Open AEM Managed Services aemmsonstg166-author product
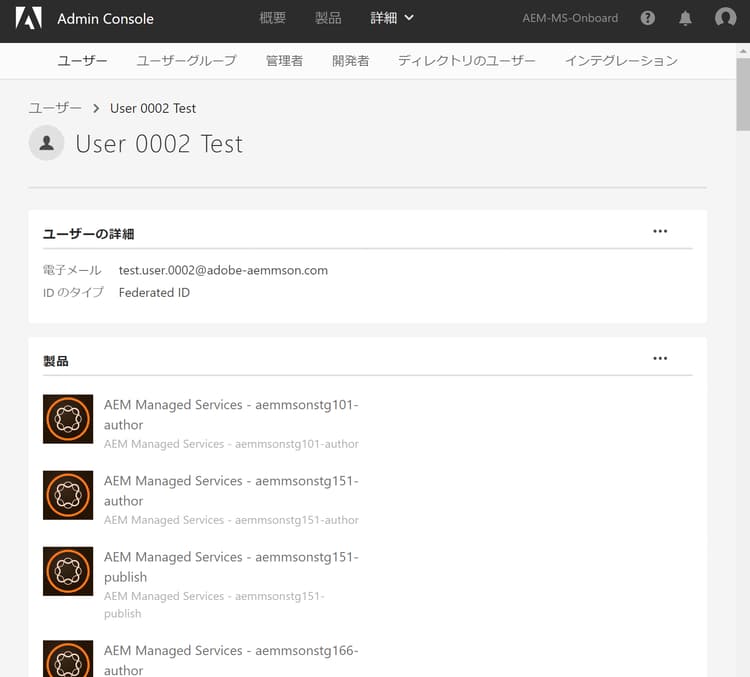Screen dimensions: 750x677 231,660
